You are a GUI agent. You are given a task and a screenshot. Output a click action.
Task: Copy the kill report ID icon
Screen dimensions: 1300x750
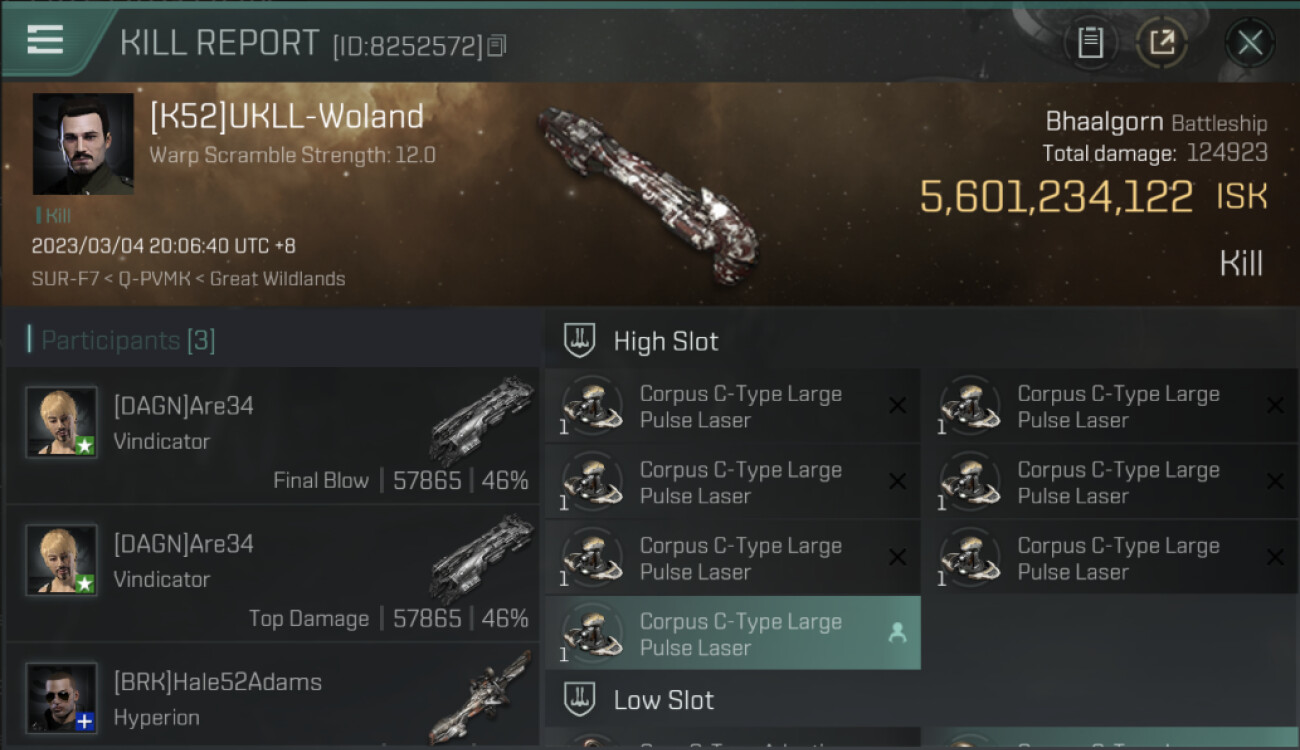(x=497, y=45)
